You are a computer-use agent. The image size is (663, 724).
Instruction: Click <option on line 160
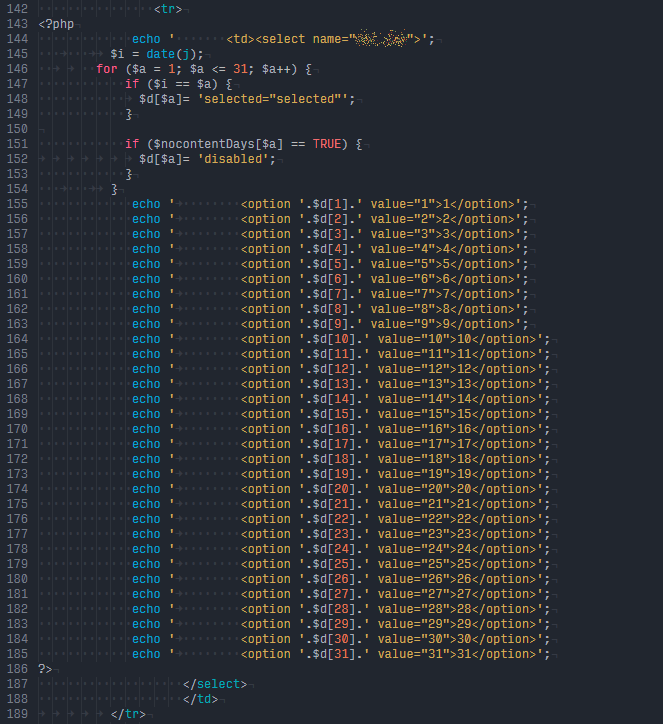click(265, 279)
